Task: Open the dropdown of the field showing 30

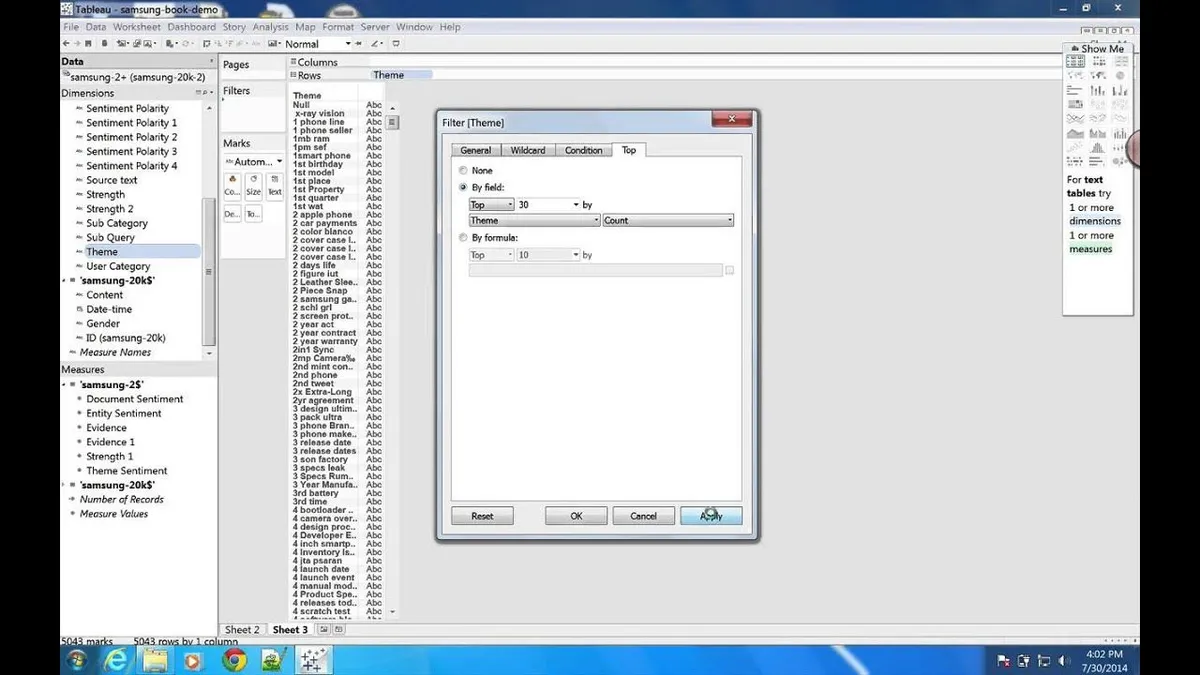Action: point(575,205)
